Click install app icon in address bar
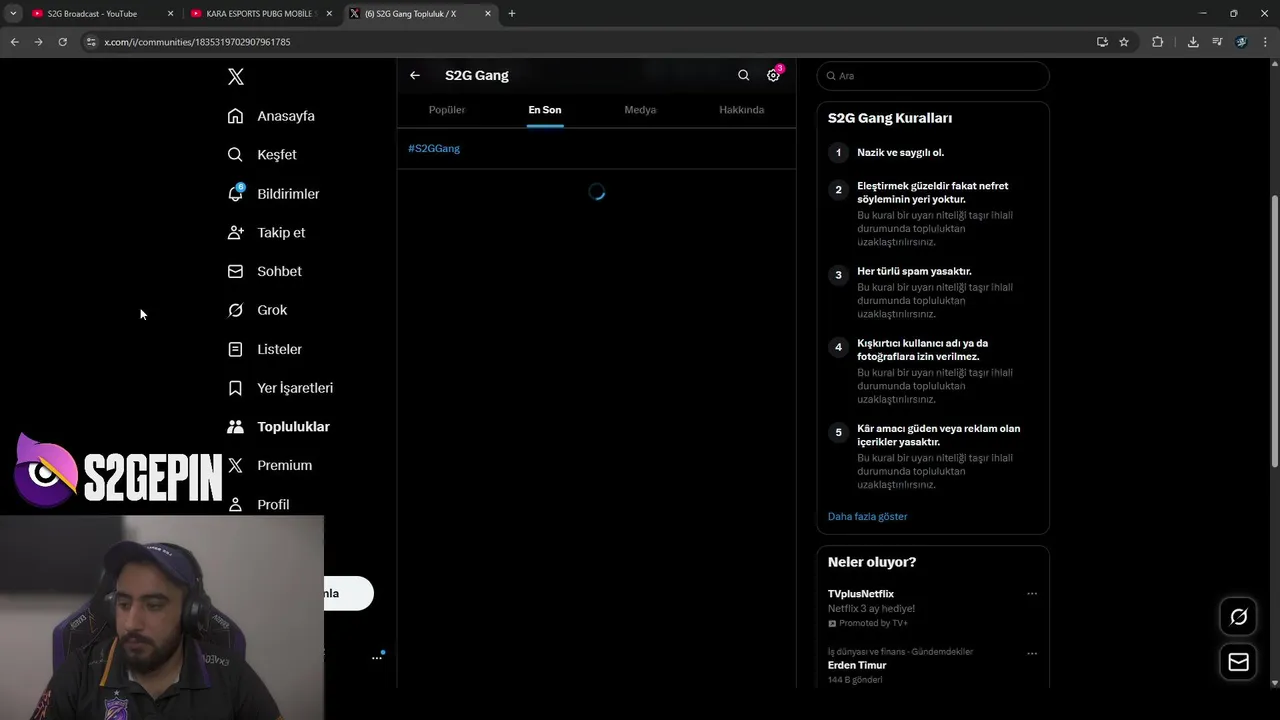The width and height of the screenshot is (1280, 720). [1102, 42]
